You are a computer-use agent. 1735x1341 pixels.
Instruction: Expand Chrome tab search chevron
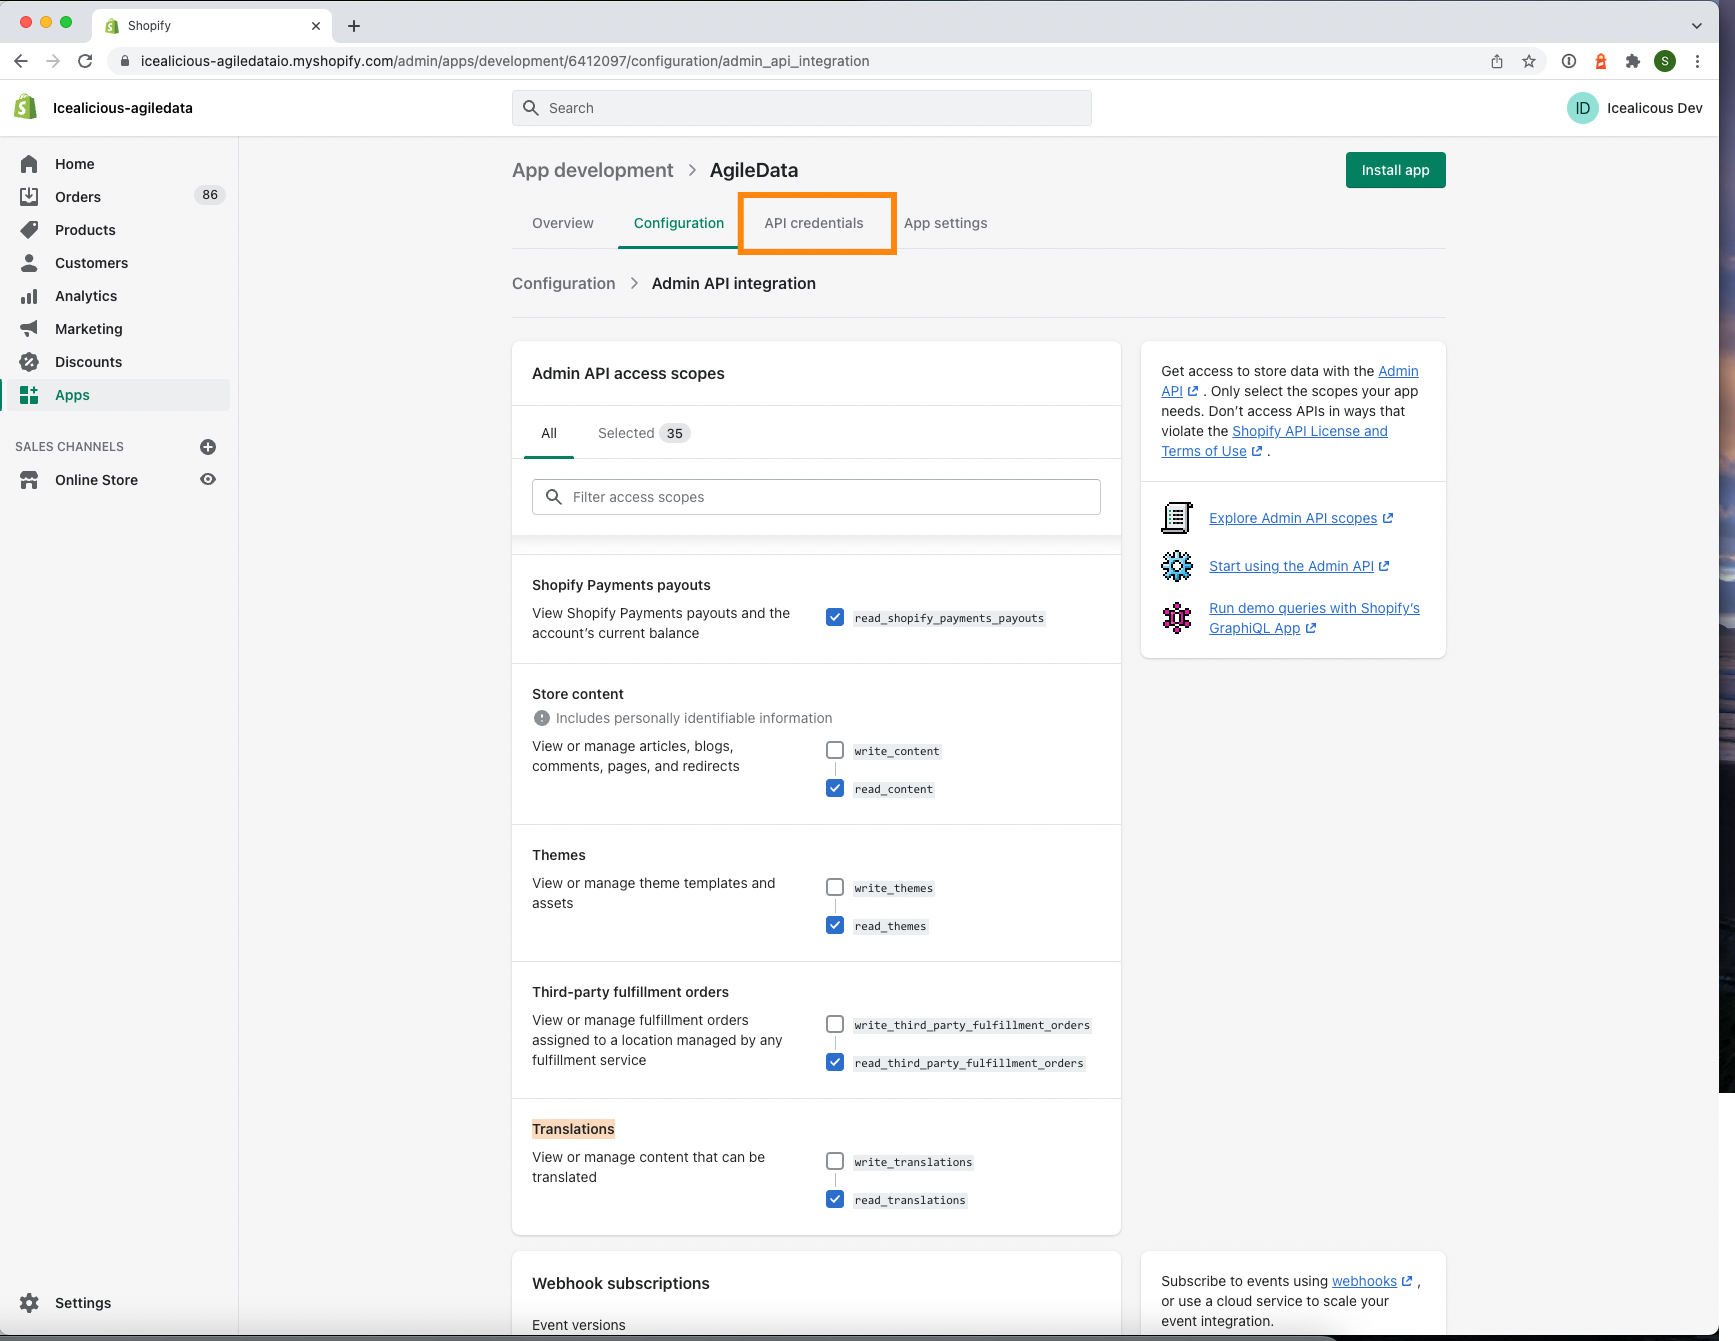[1697, 26]
